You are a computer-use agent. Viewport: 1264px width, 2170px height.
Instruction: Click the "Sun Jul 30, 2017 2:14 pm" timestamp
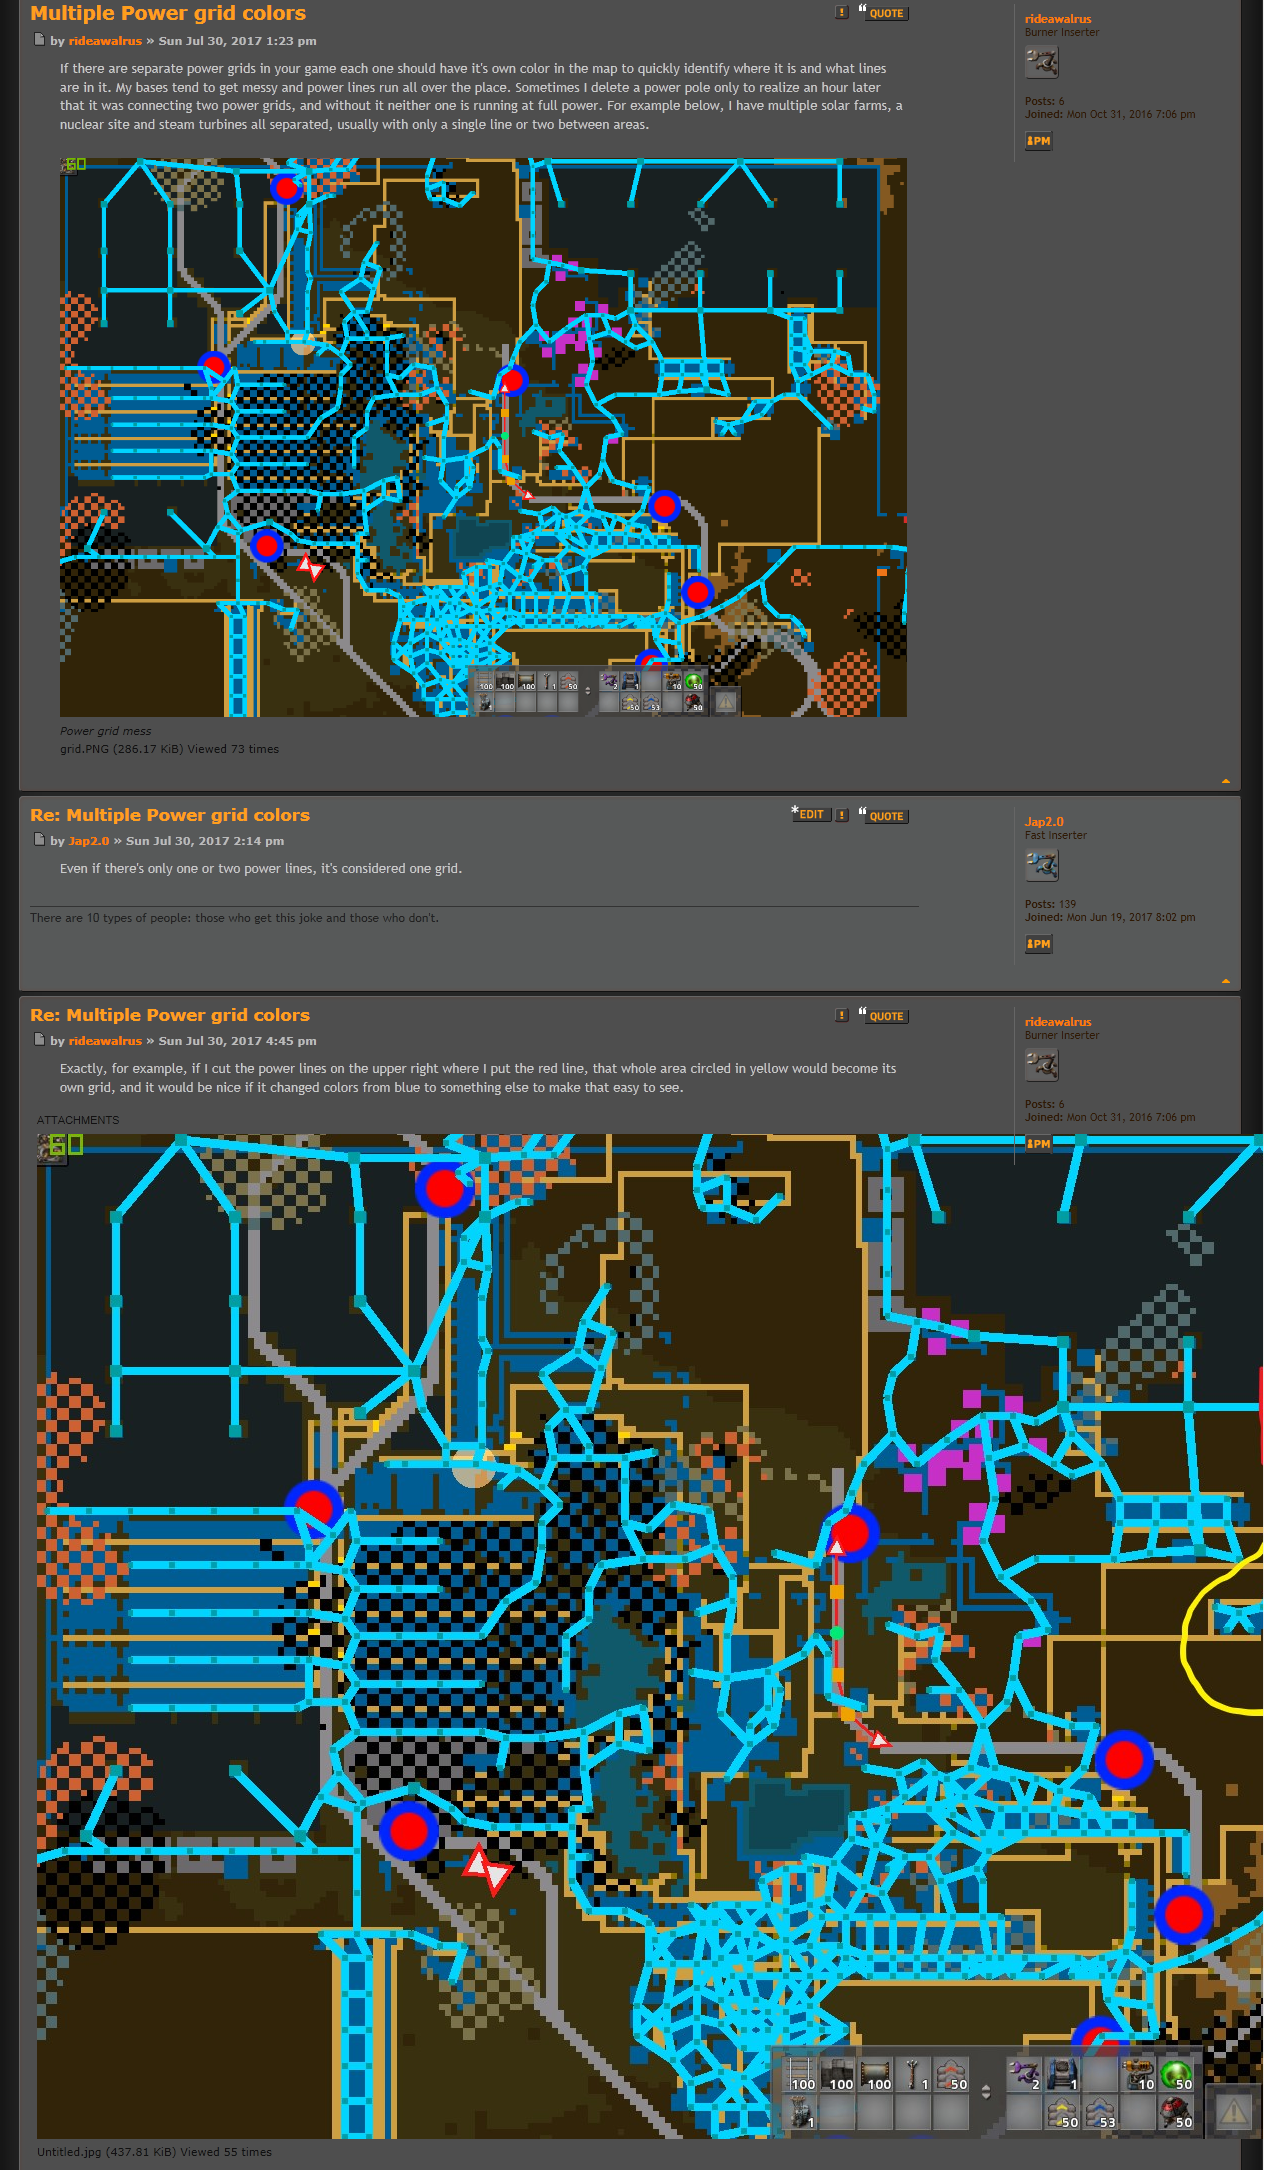pos(205,841)
